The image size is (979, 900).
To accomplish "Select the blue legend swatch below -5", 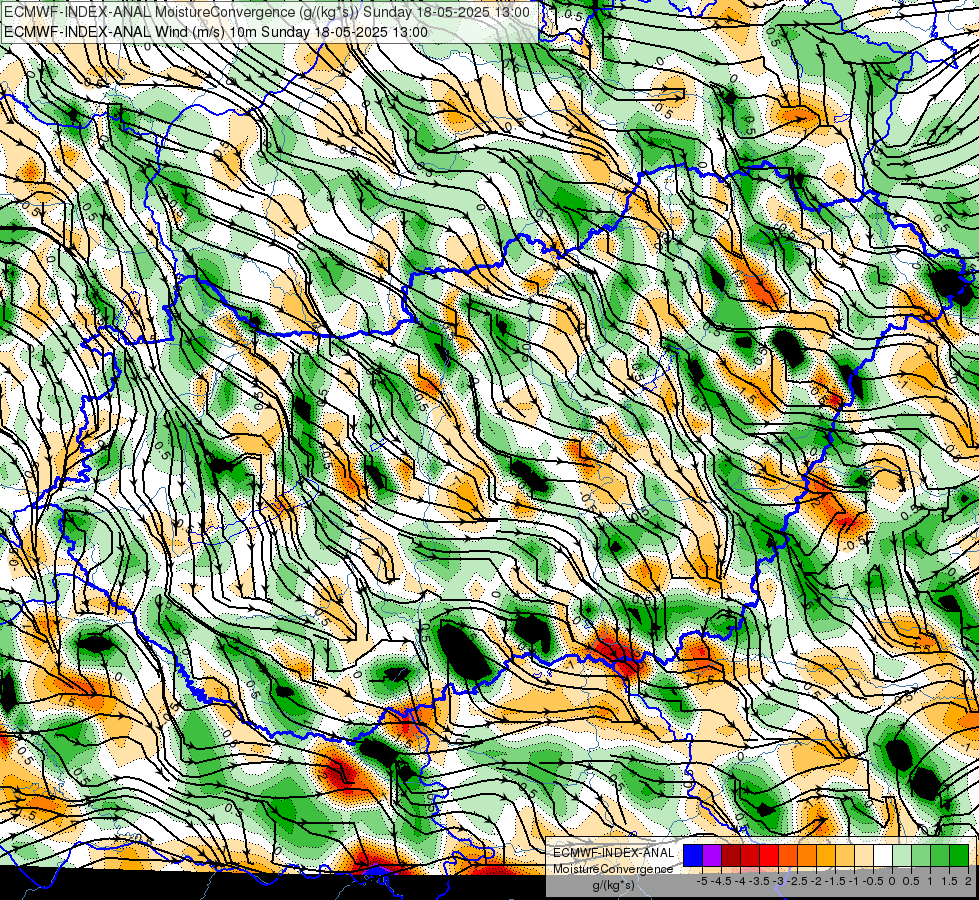I will pyautogui.click(x=693, y=856).
